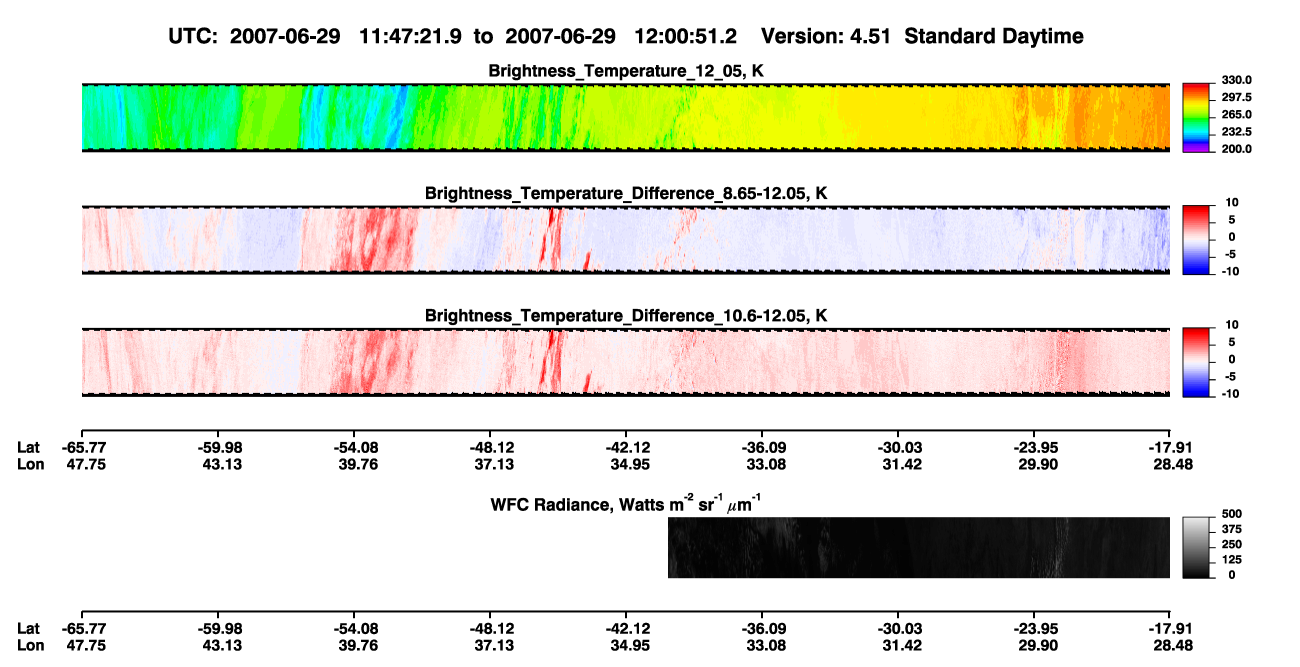
Task: Select the grayscale WFC Radiance image strip
Action: pyautogui.click(x=918, y=547)
